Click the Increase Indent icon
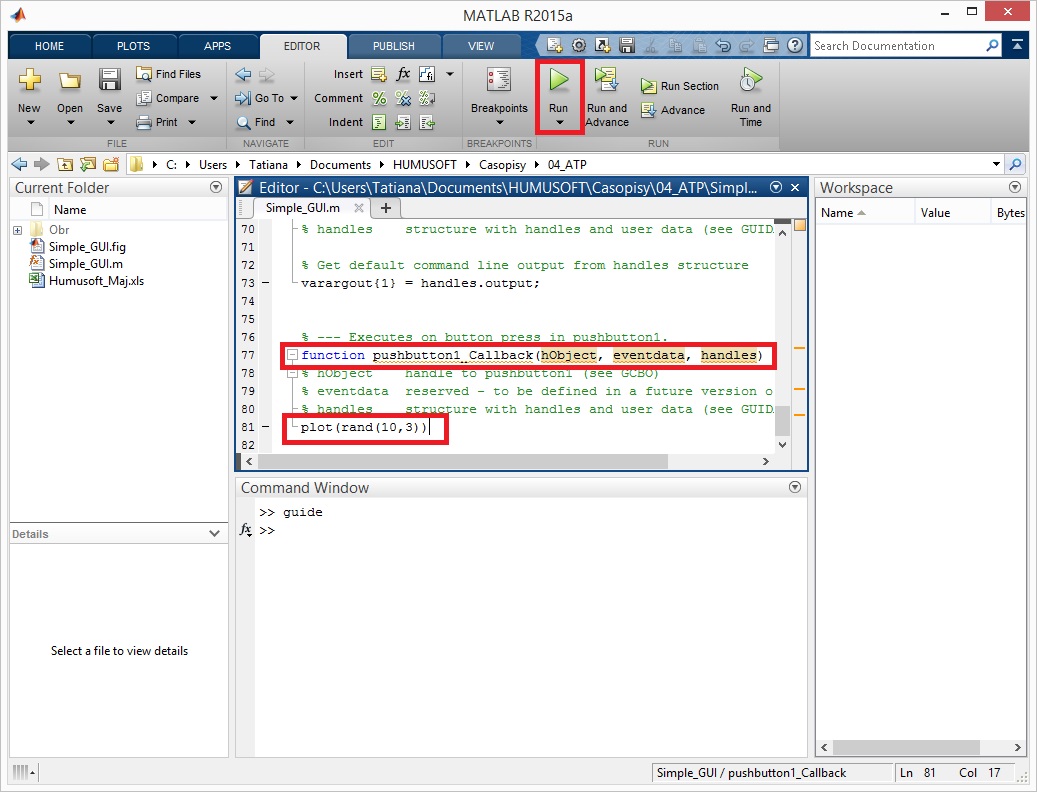This screenshot has width=1037, height=792. 403,122
